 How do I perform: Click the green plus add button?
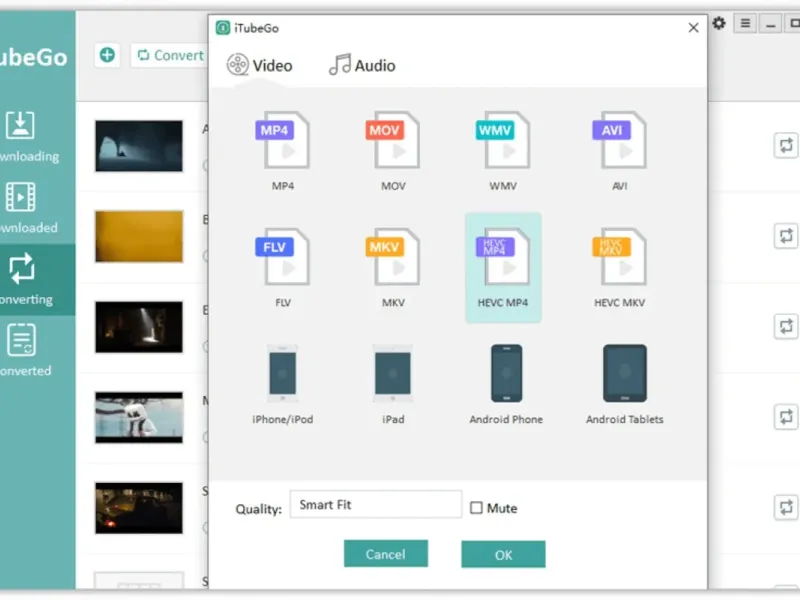(x=107, y=55)
